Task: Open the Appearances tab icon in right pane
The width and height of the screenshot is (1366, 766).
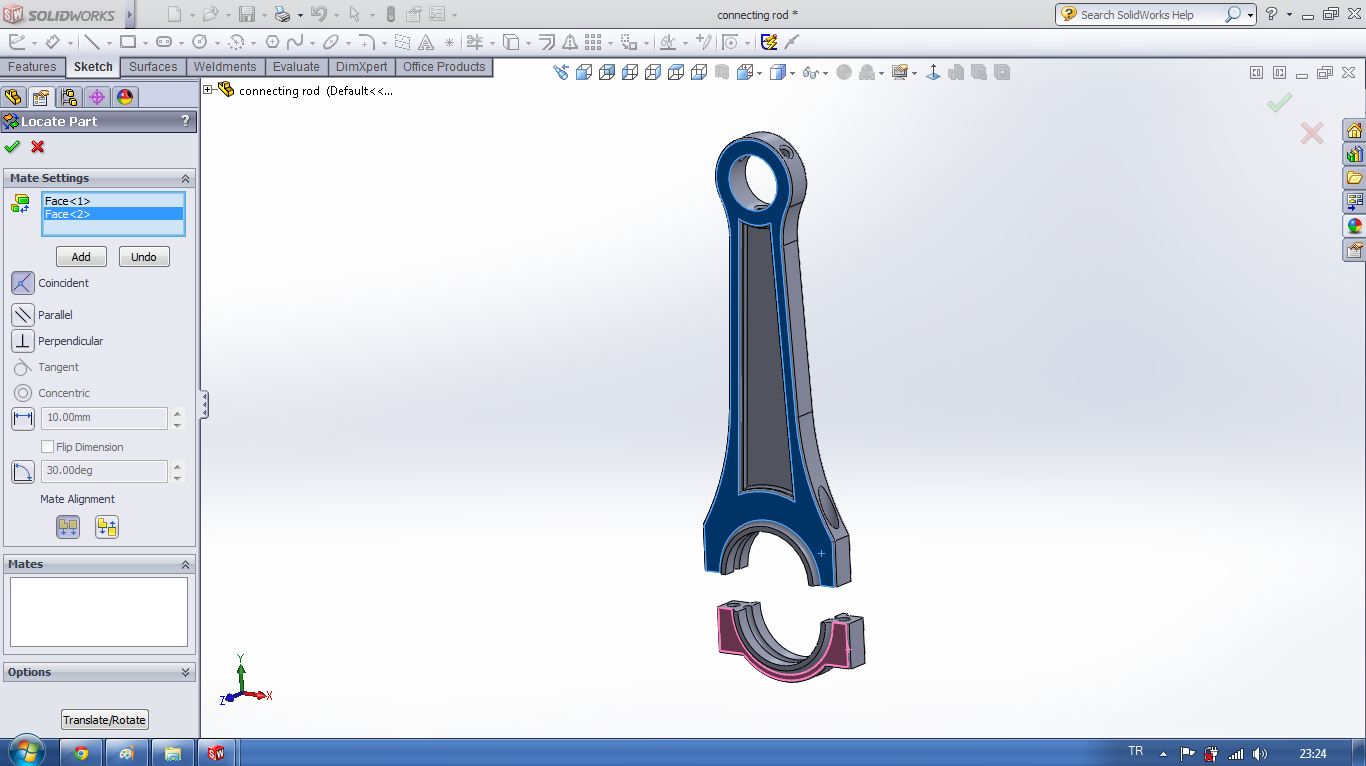Action: (x=1354, y=226)
